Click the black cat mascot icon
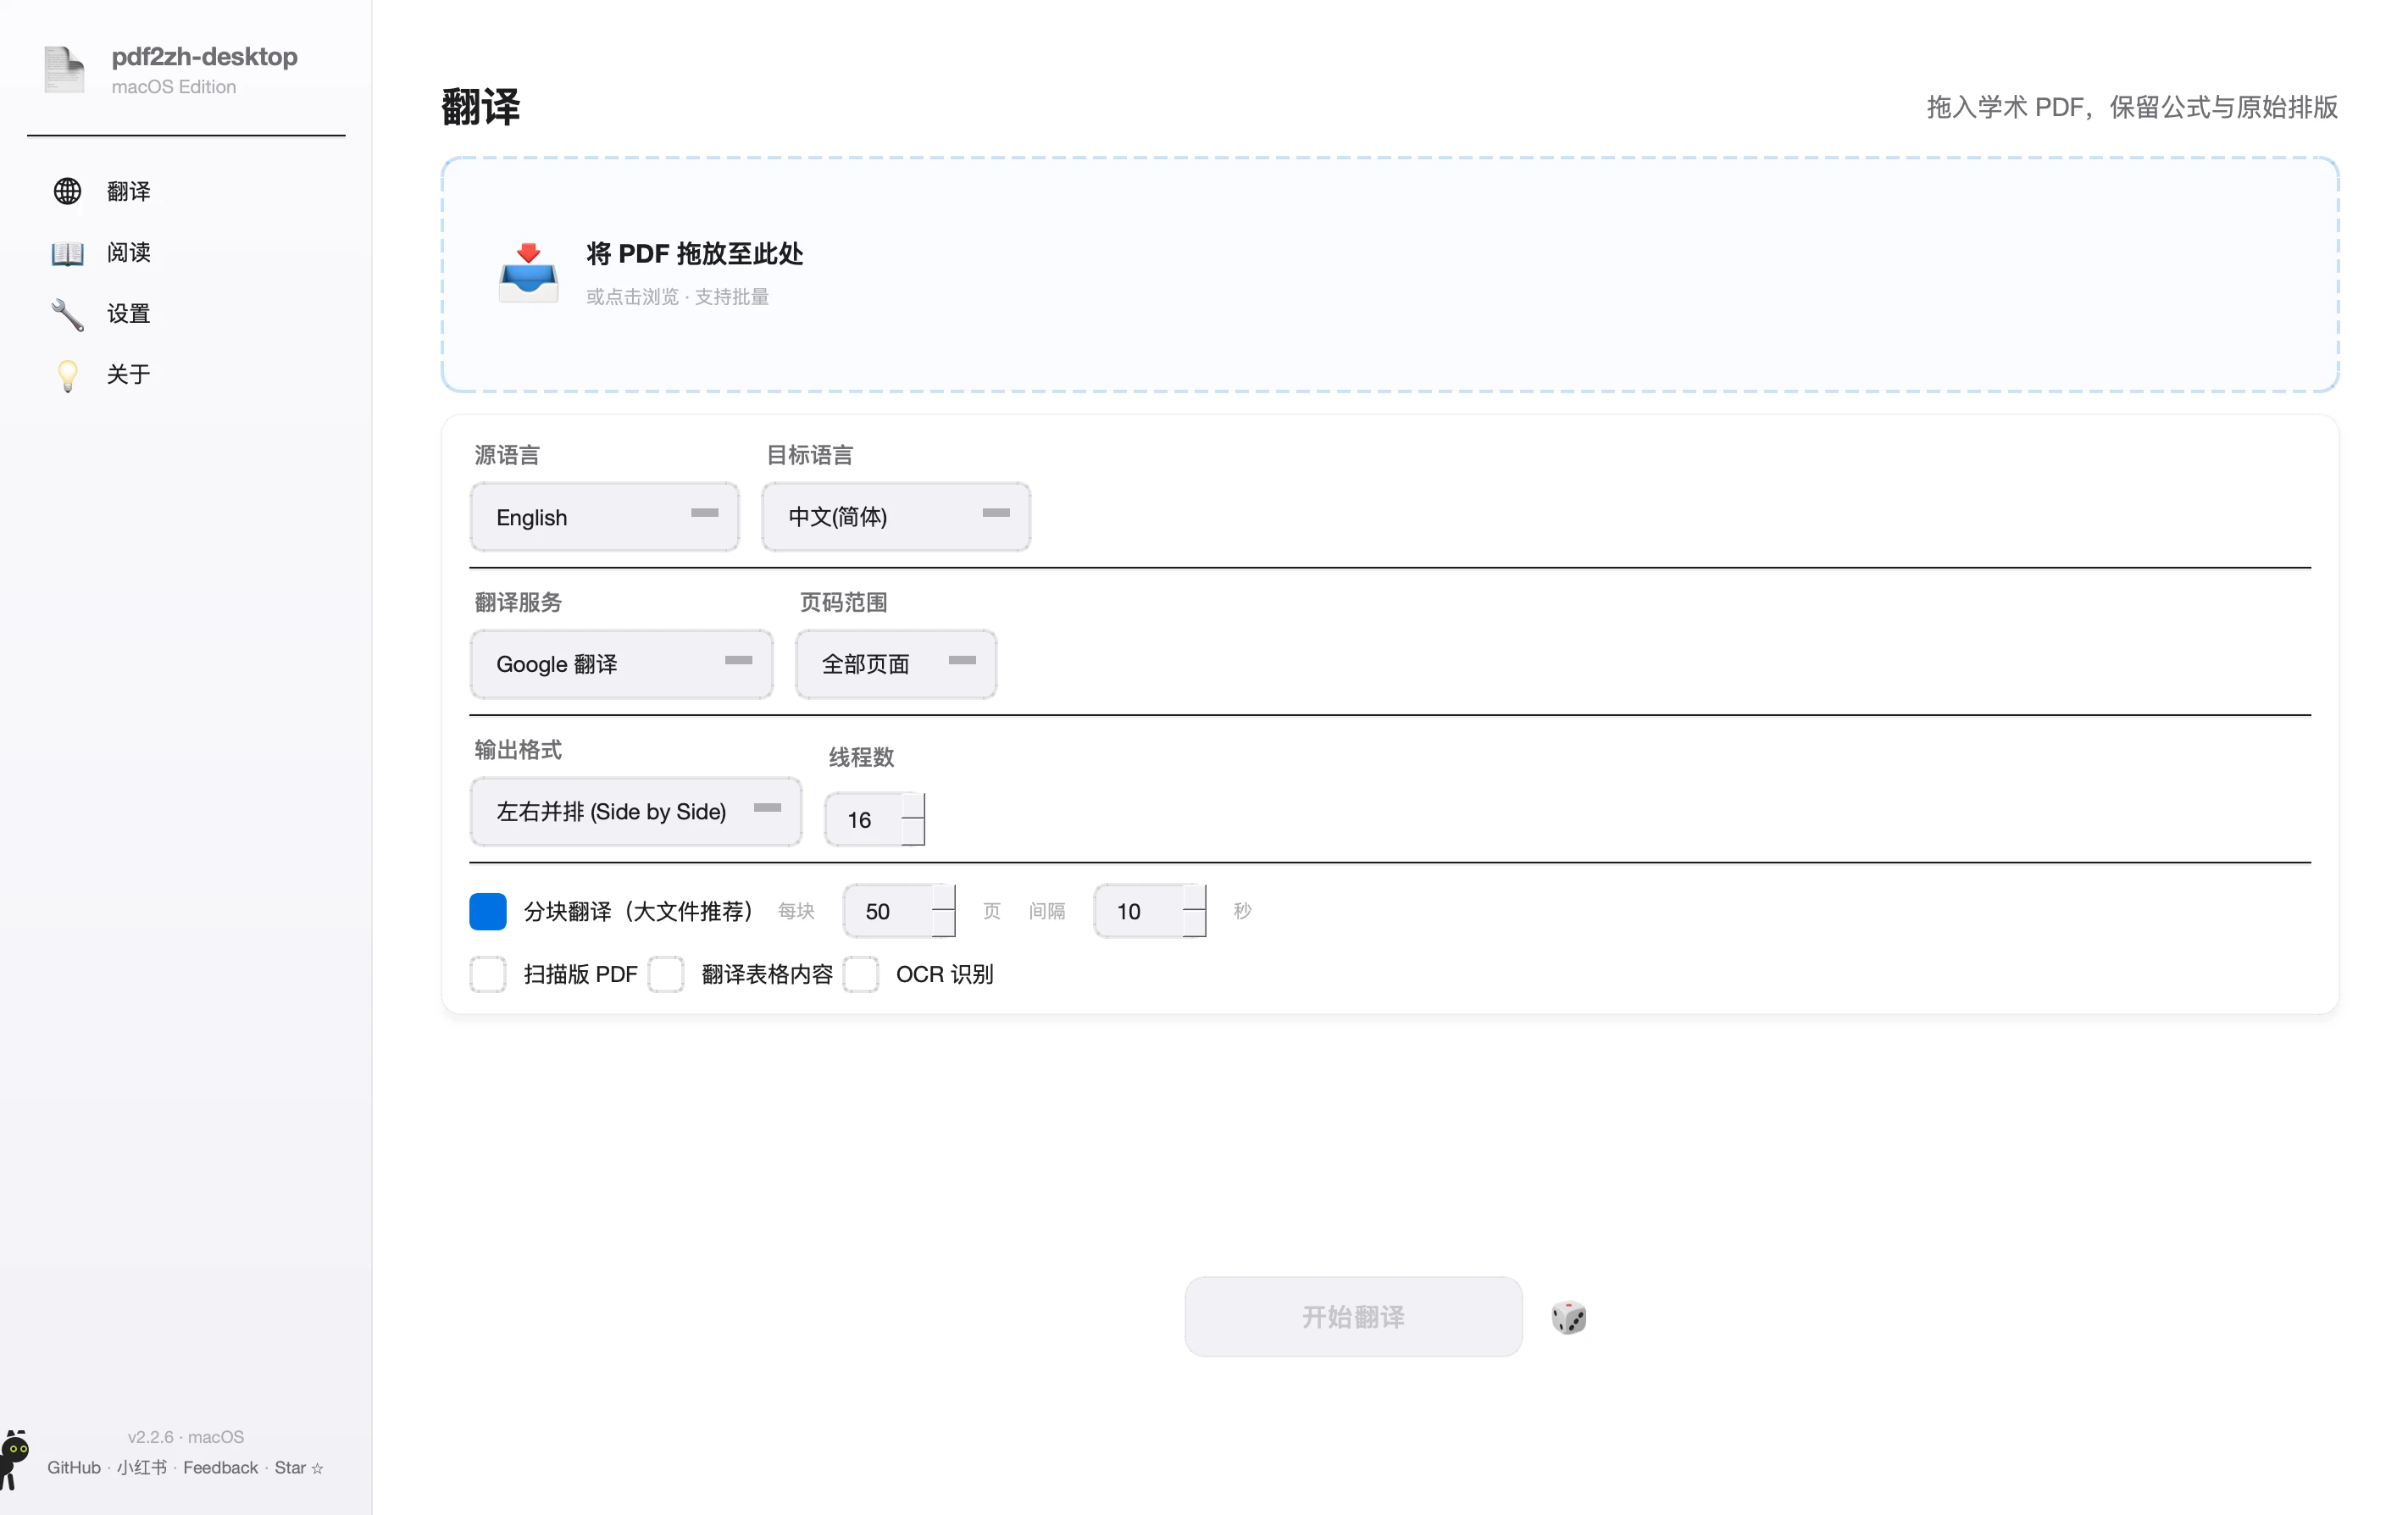The height and width of the screenshot is (1515, 2408). coord(14,1460)
